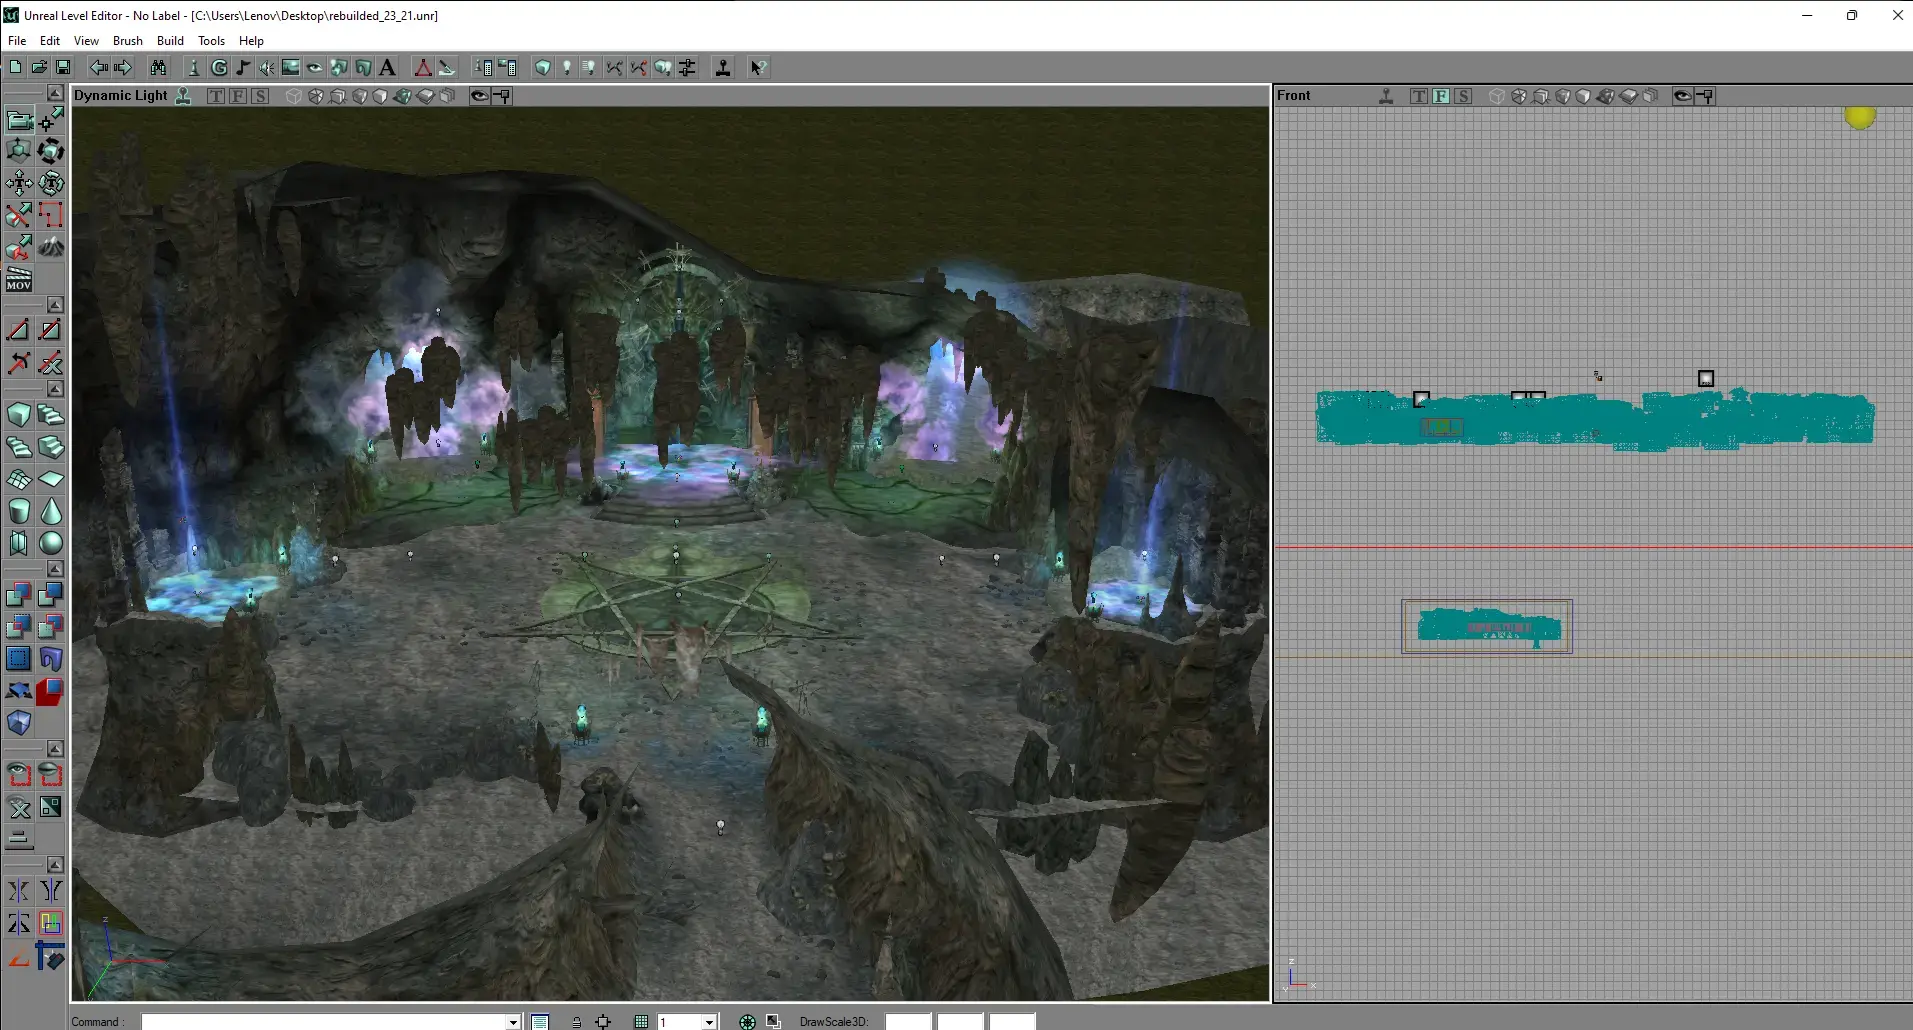Viewport: 1913px width, 1030px height.
Task: Toggle Side view S in Dynamic Light viewport
Action: 260,96
